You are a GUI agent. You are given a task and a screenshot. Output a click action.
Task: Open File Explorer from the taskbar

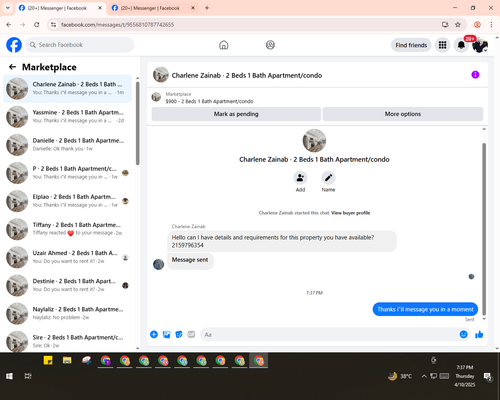click(67, 360)
